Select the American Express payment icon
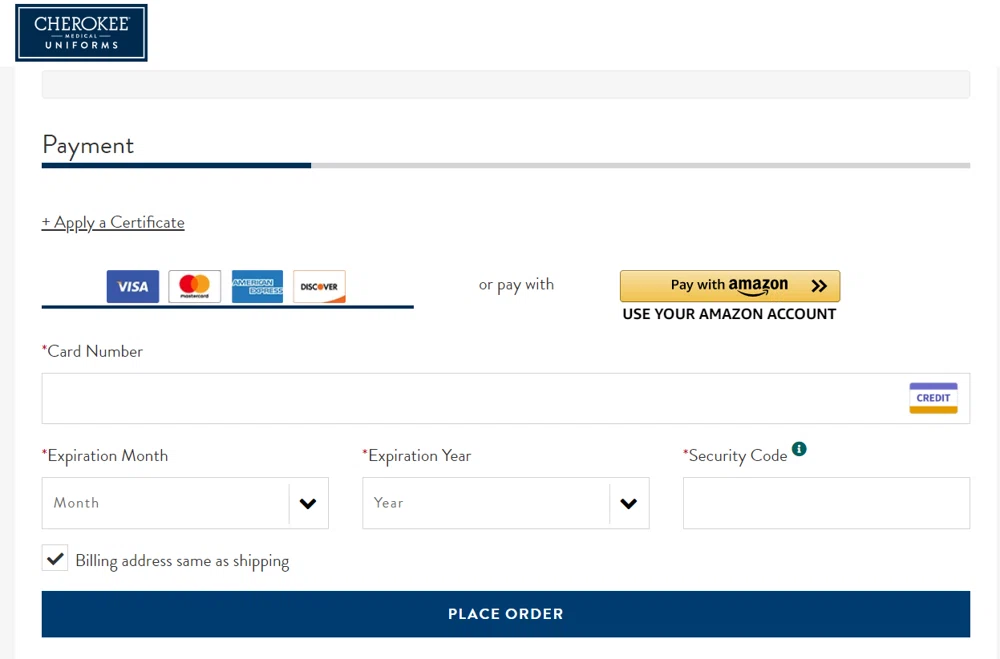 click(x=256, y=286)
